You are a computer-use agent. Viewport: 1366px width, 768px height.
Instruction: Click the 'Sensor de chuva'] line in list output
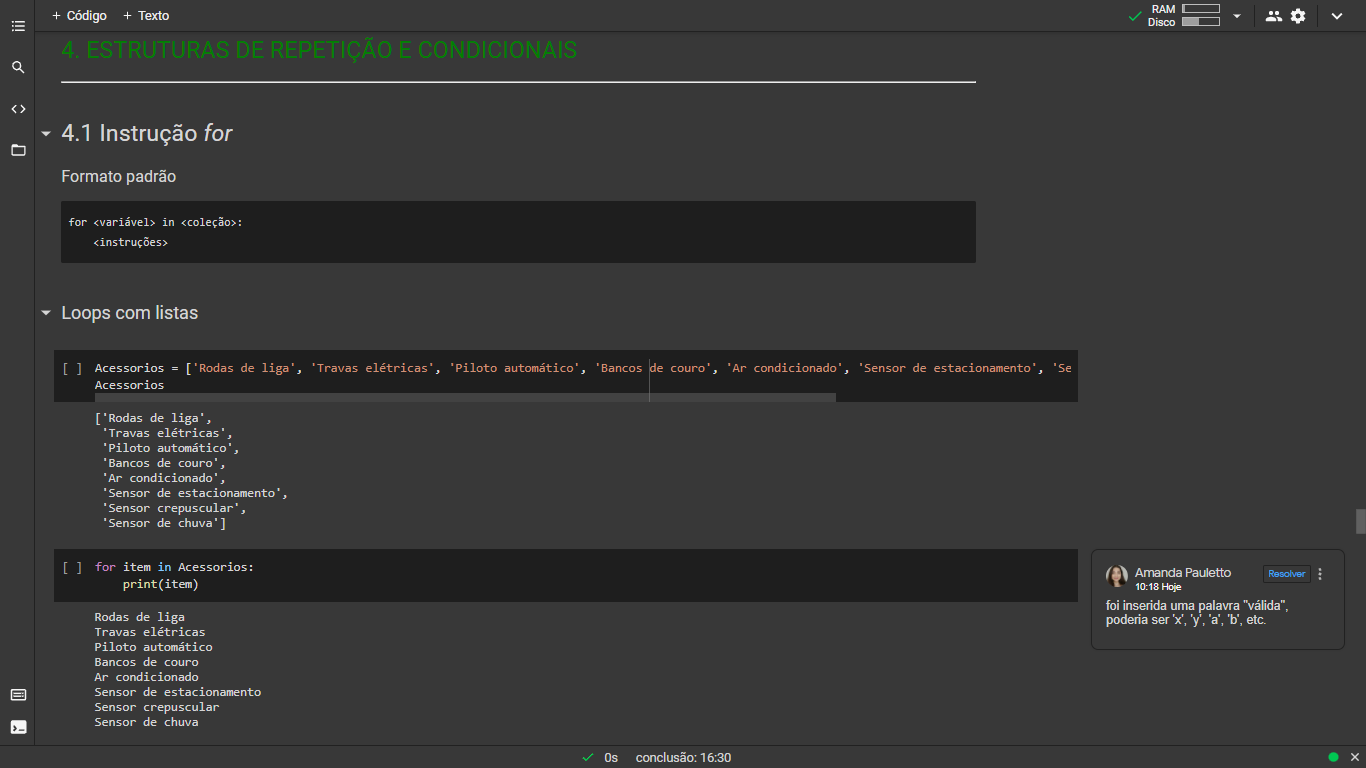pos(164,523)
